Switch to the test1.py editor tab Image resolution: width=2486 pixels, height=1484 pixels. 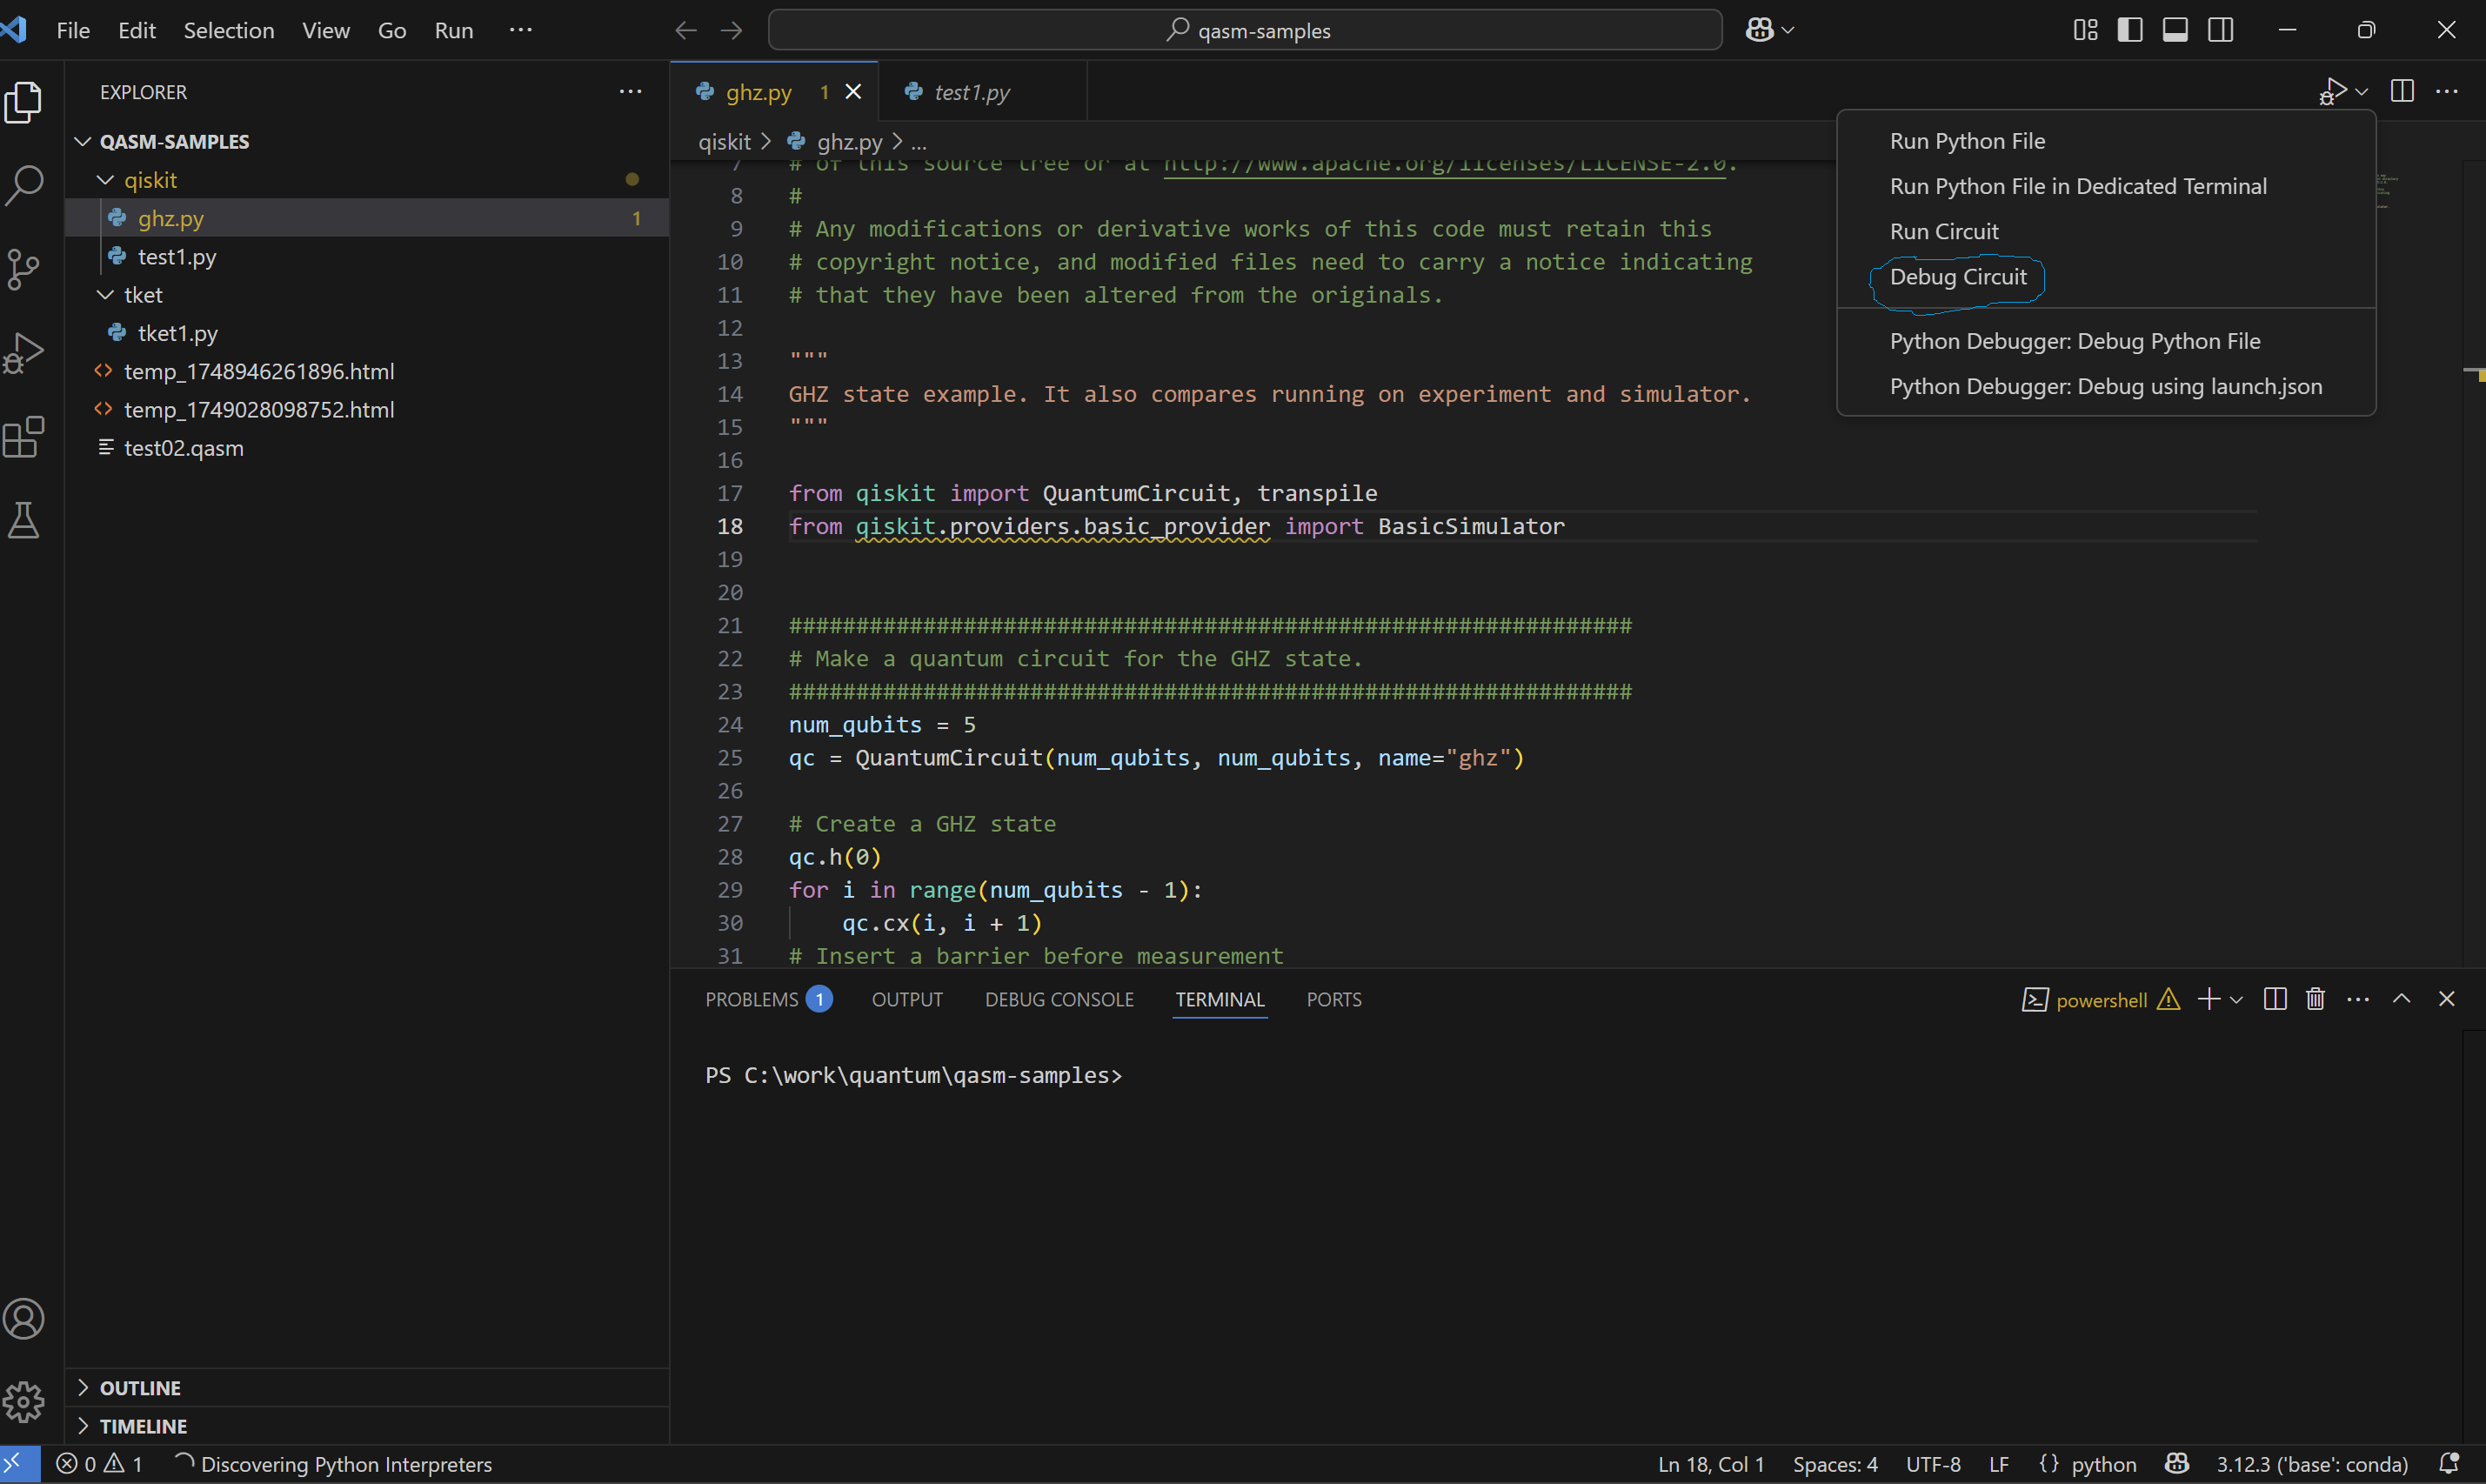[970, 92]
